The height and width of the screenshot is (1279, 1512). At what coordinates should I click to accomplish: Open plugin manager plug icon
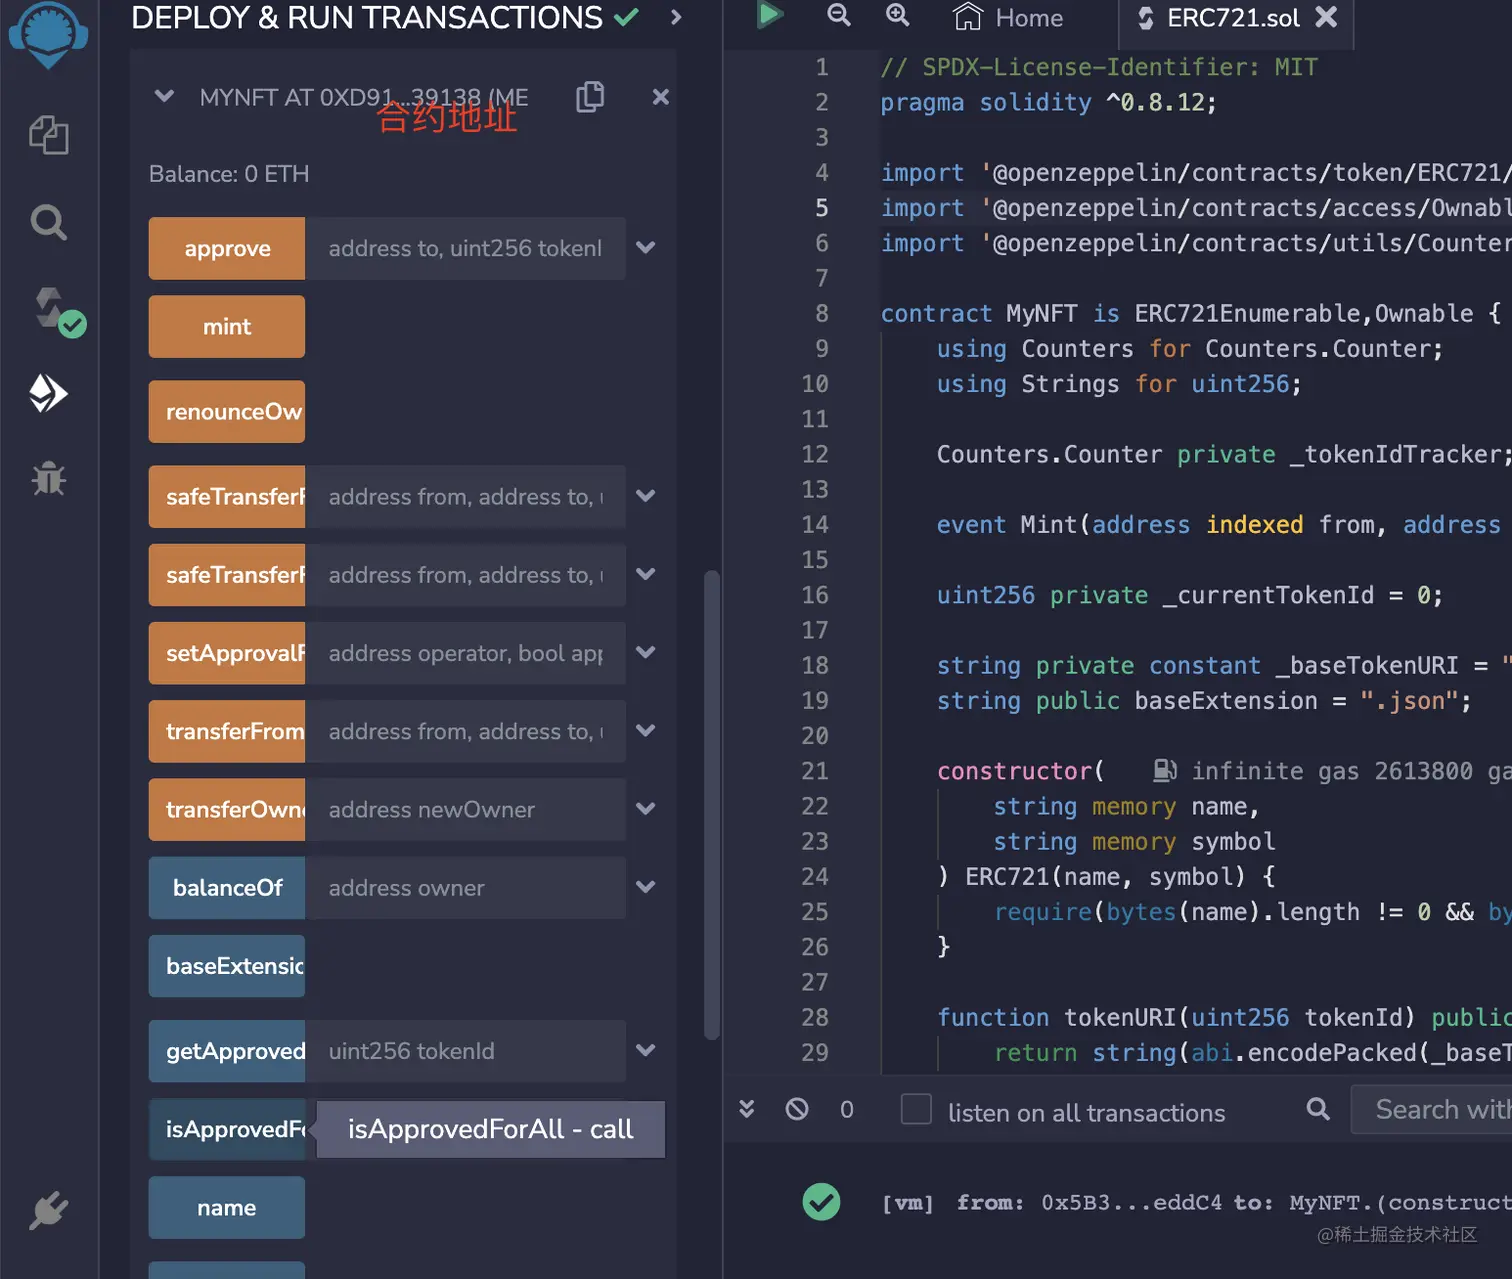[48, 1211]
